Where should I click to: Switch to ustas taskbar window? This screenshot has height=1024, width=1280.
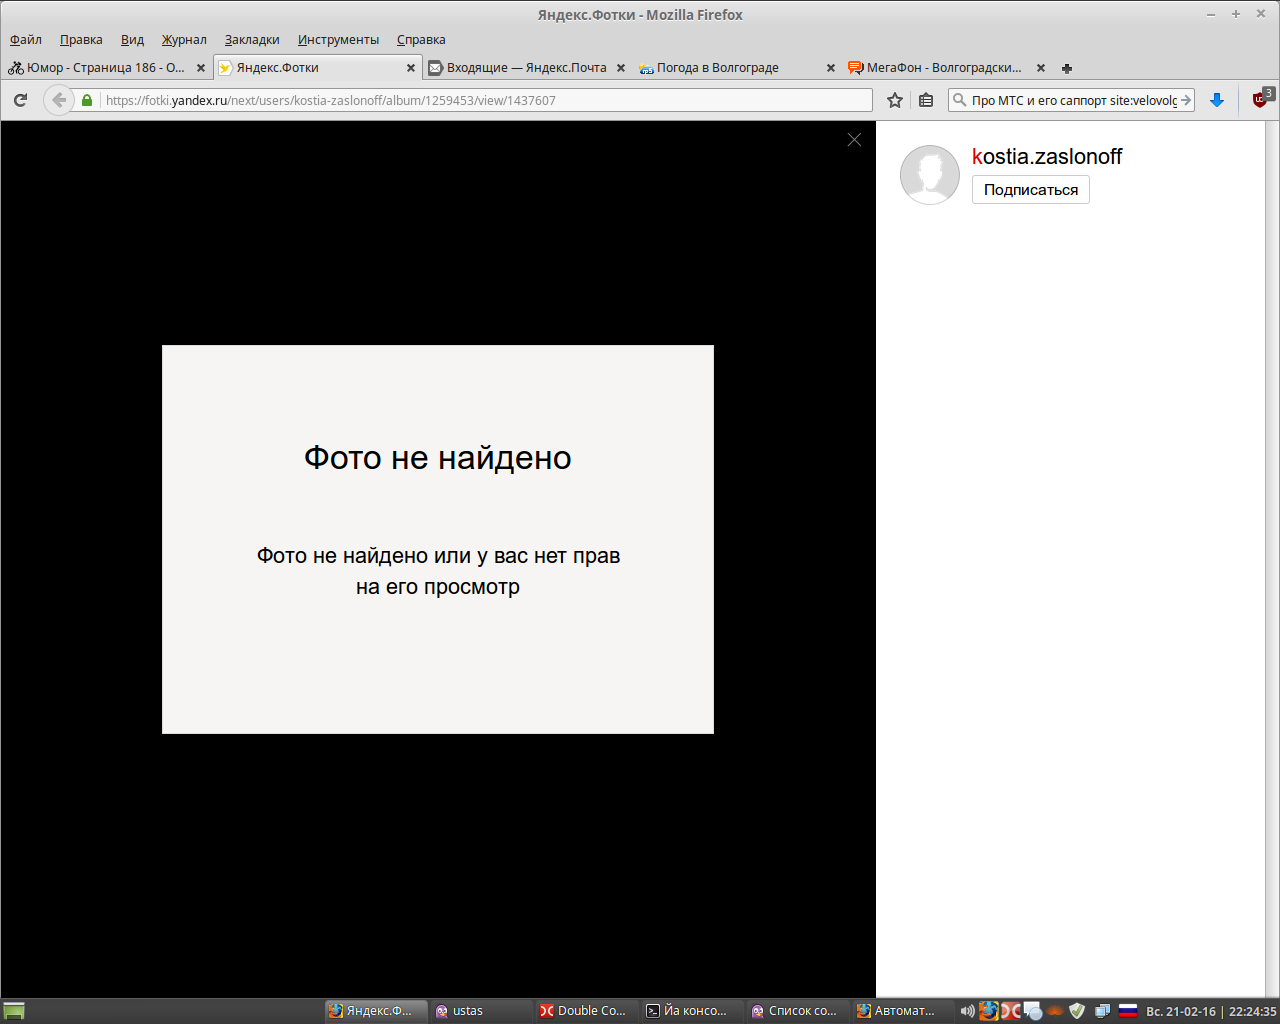482,1011
